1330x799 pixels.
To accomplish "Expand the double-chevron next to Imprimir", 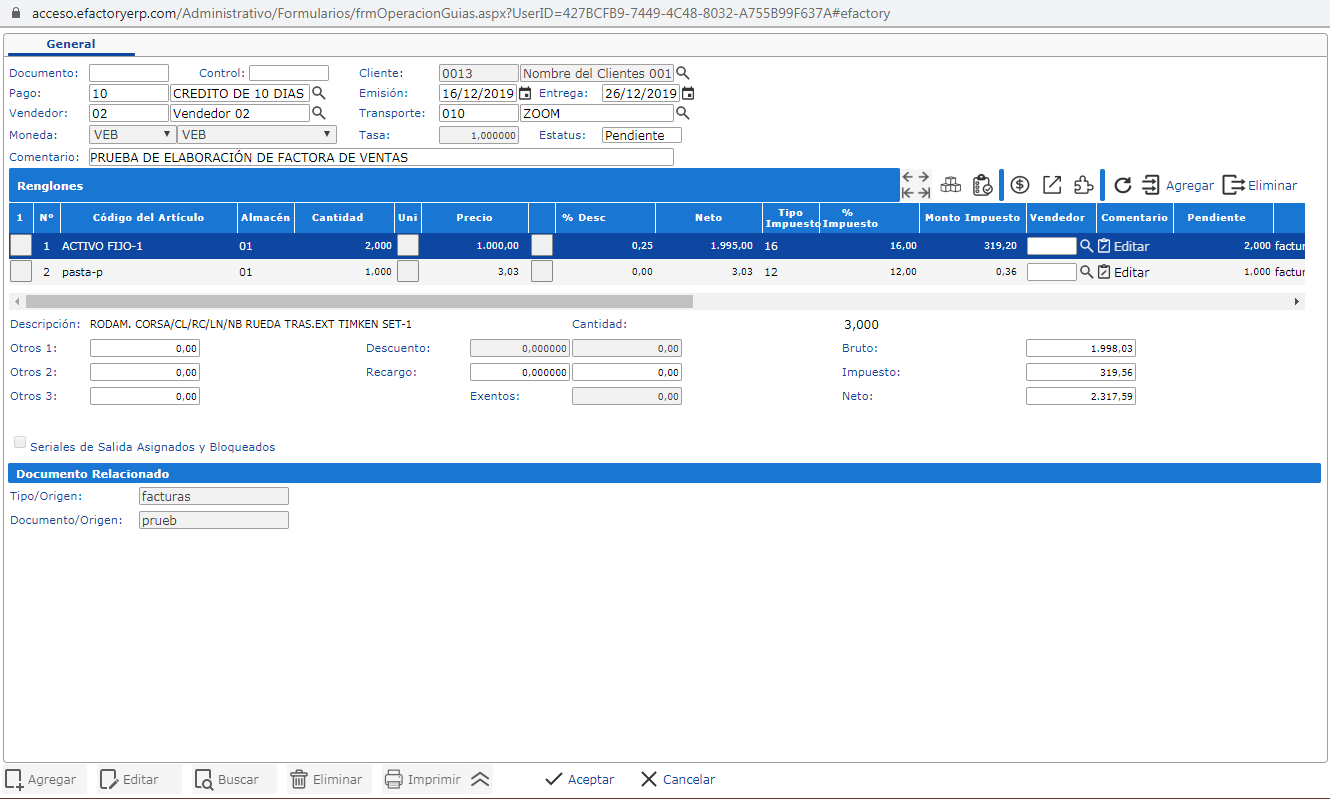I will tap(480, 780).
